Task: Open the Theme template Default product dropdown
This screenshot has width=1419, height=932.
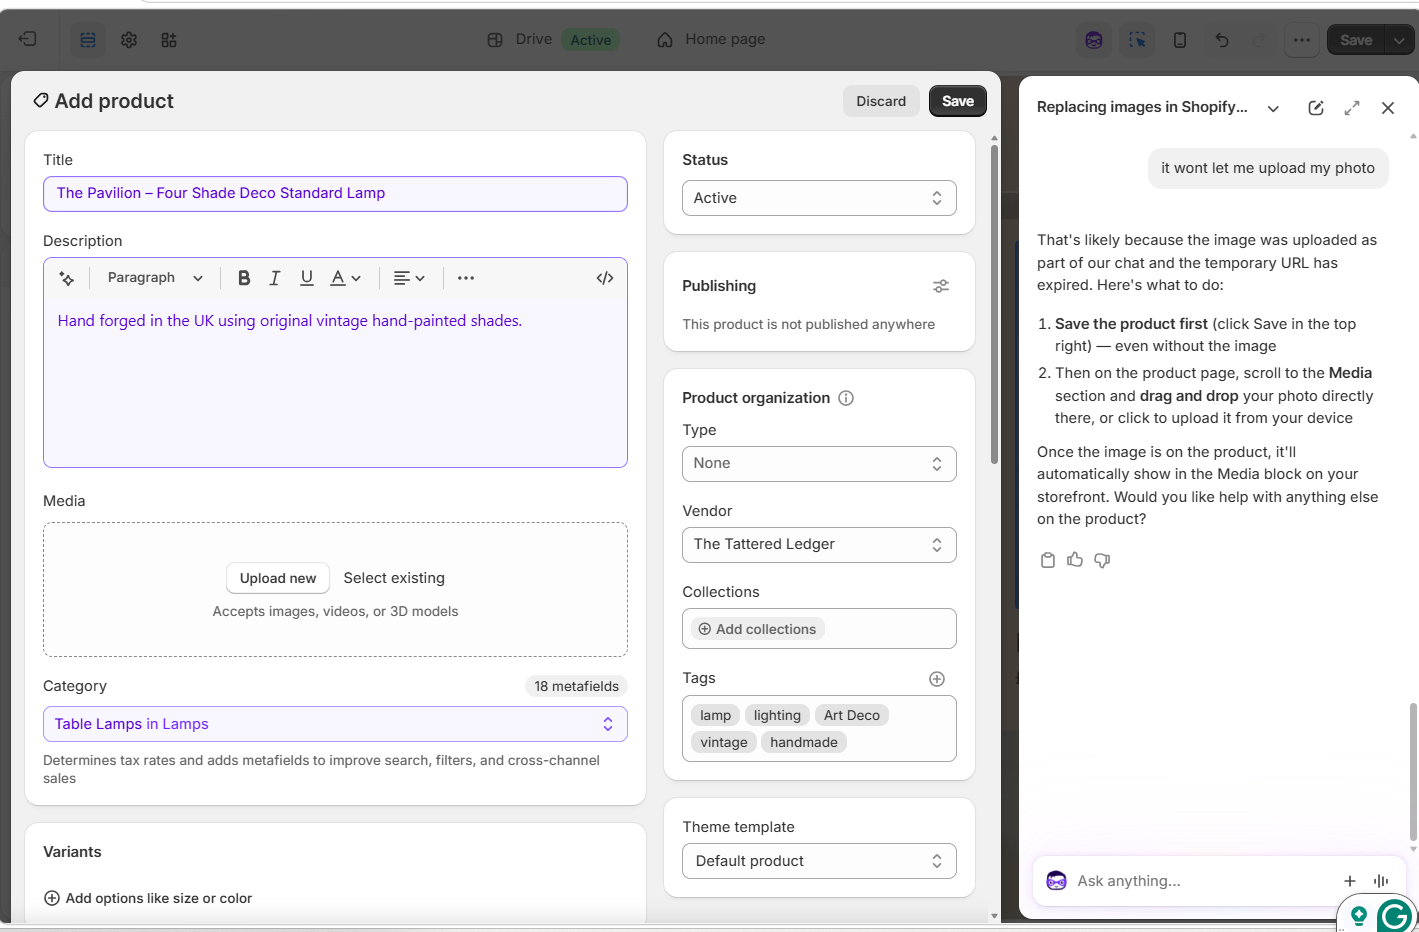Action: (x=819, y=861)
